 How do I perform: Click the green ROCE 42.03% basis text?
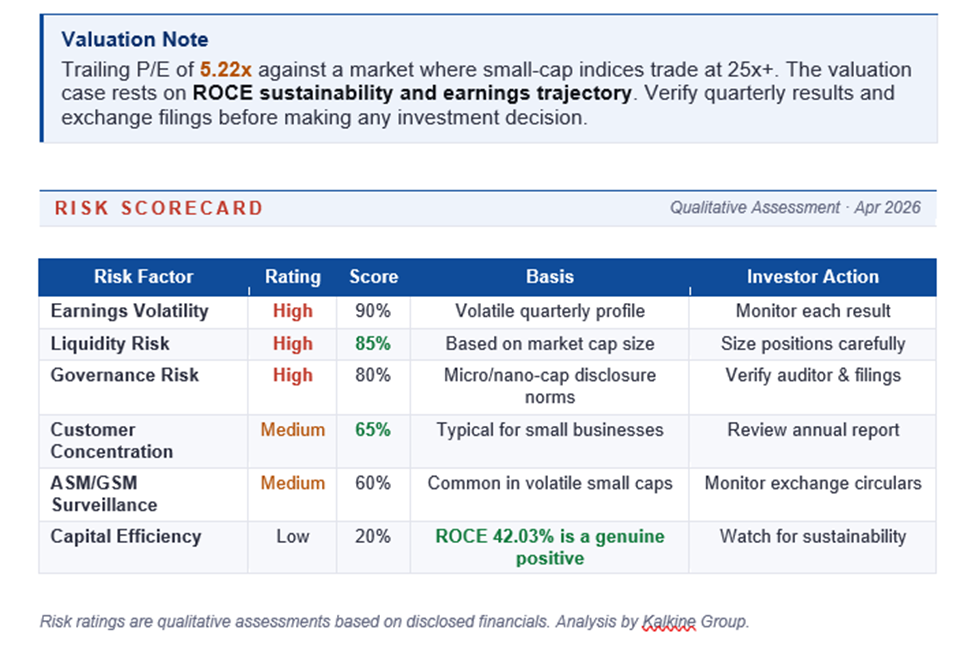pyautogui.click(x=550, y=547)
